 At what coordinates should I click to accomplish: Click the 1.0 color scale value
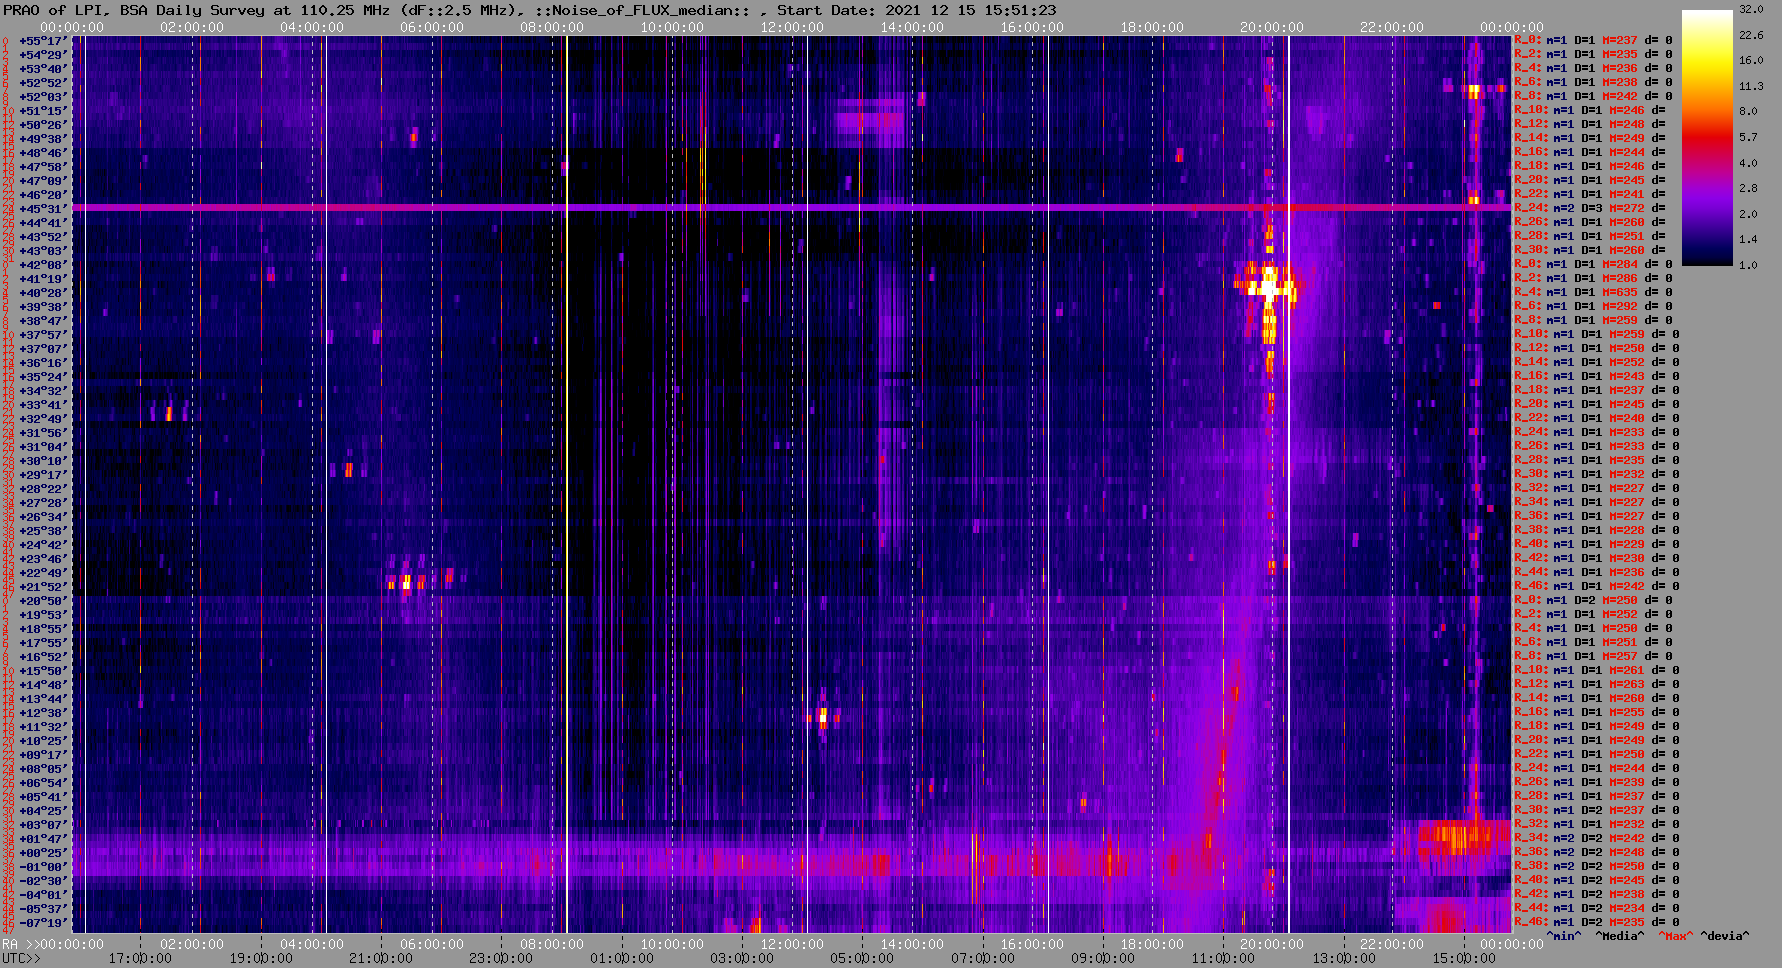pos(1747,265)
